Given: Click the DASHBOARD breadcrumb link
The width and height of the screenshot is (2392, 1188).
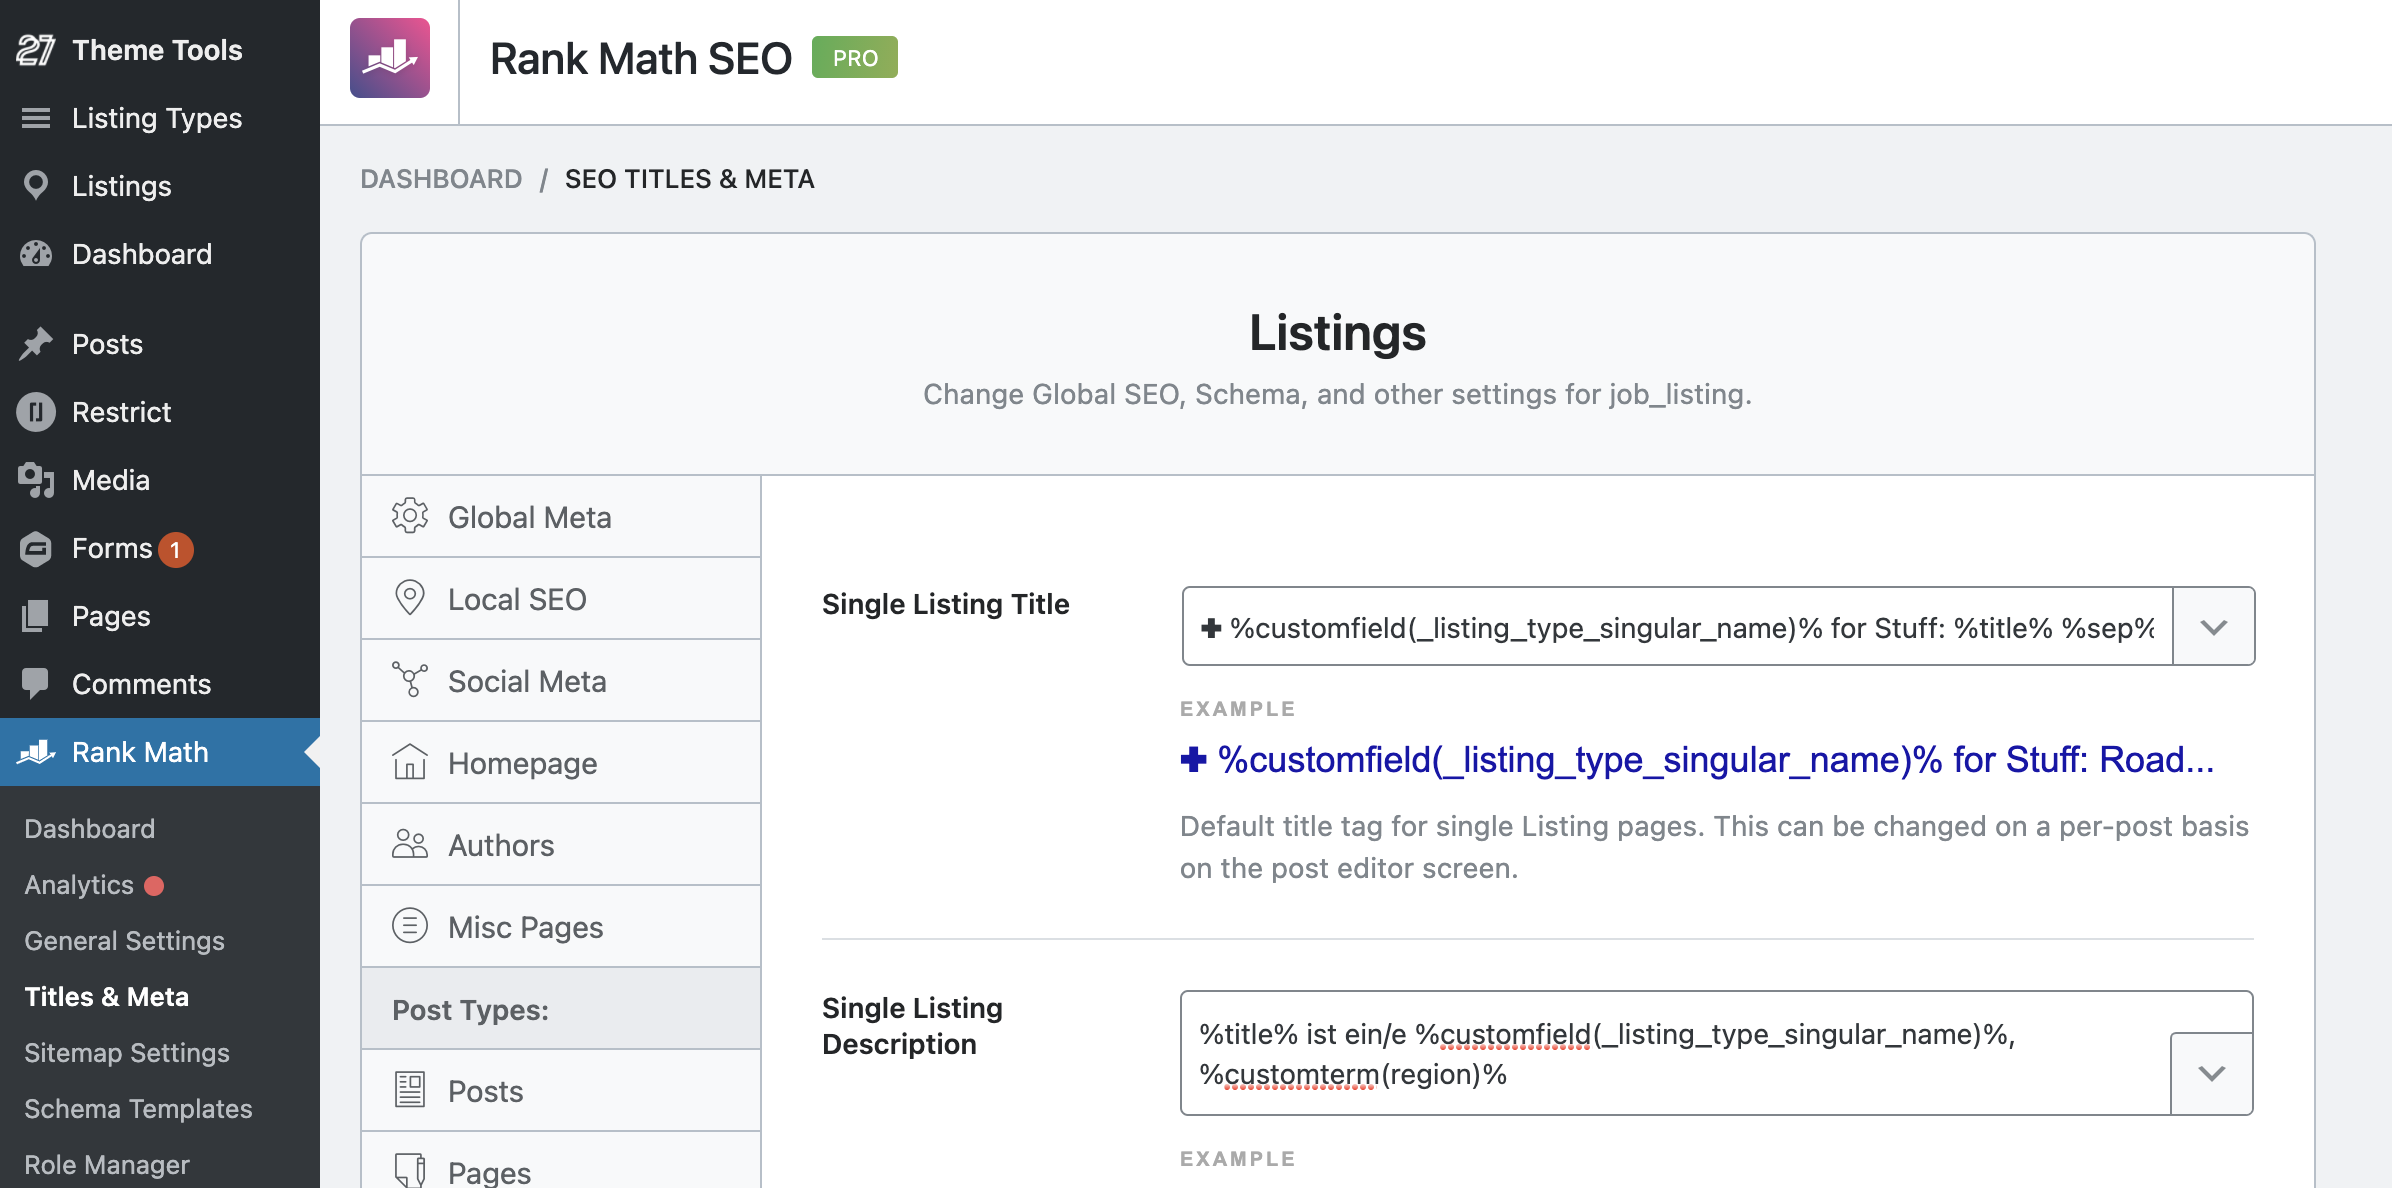Looking at the screenshot, I should coord(441,179).
